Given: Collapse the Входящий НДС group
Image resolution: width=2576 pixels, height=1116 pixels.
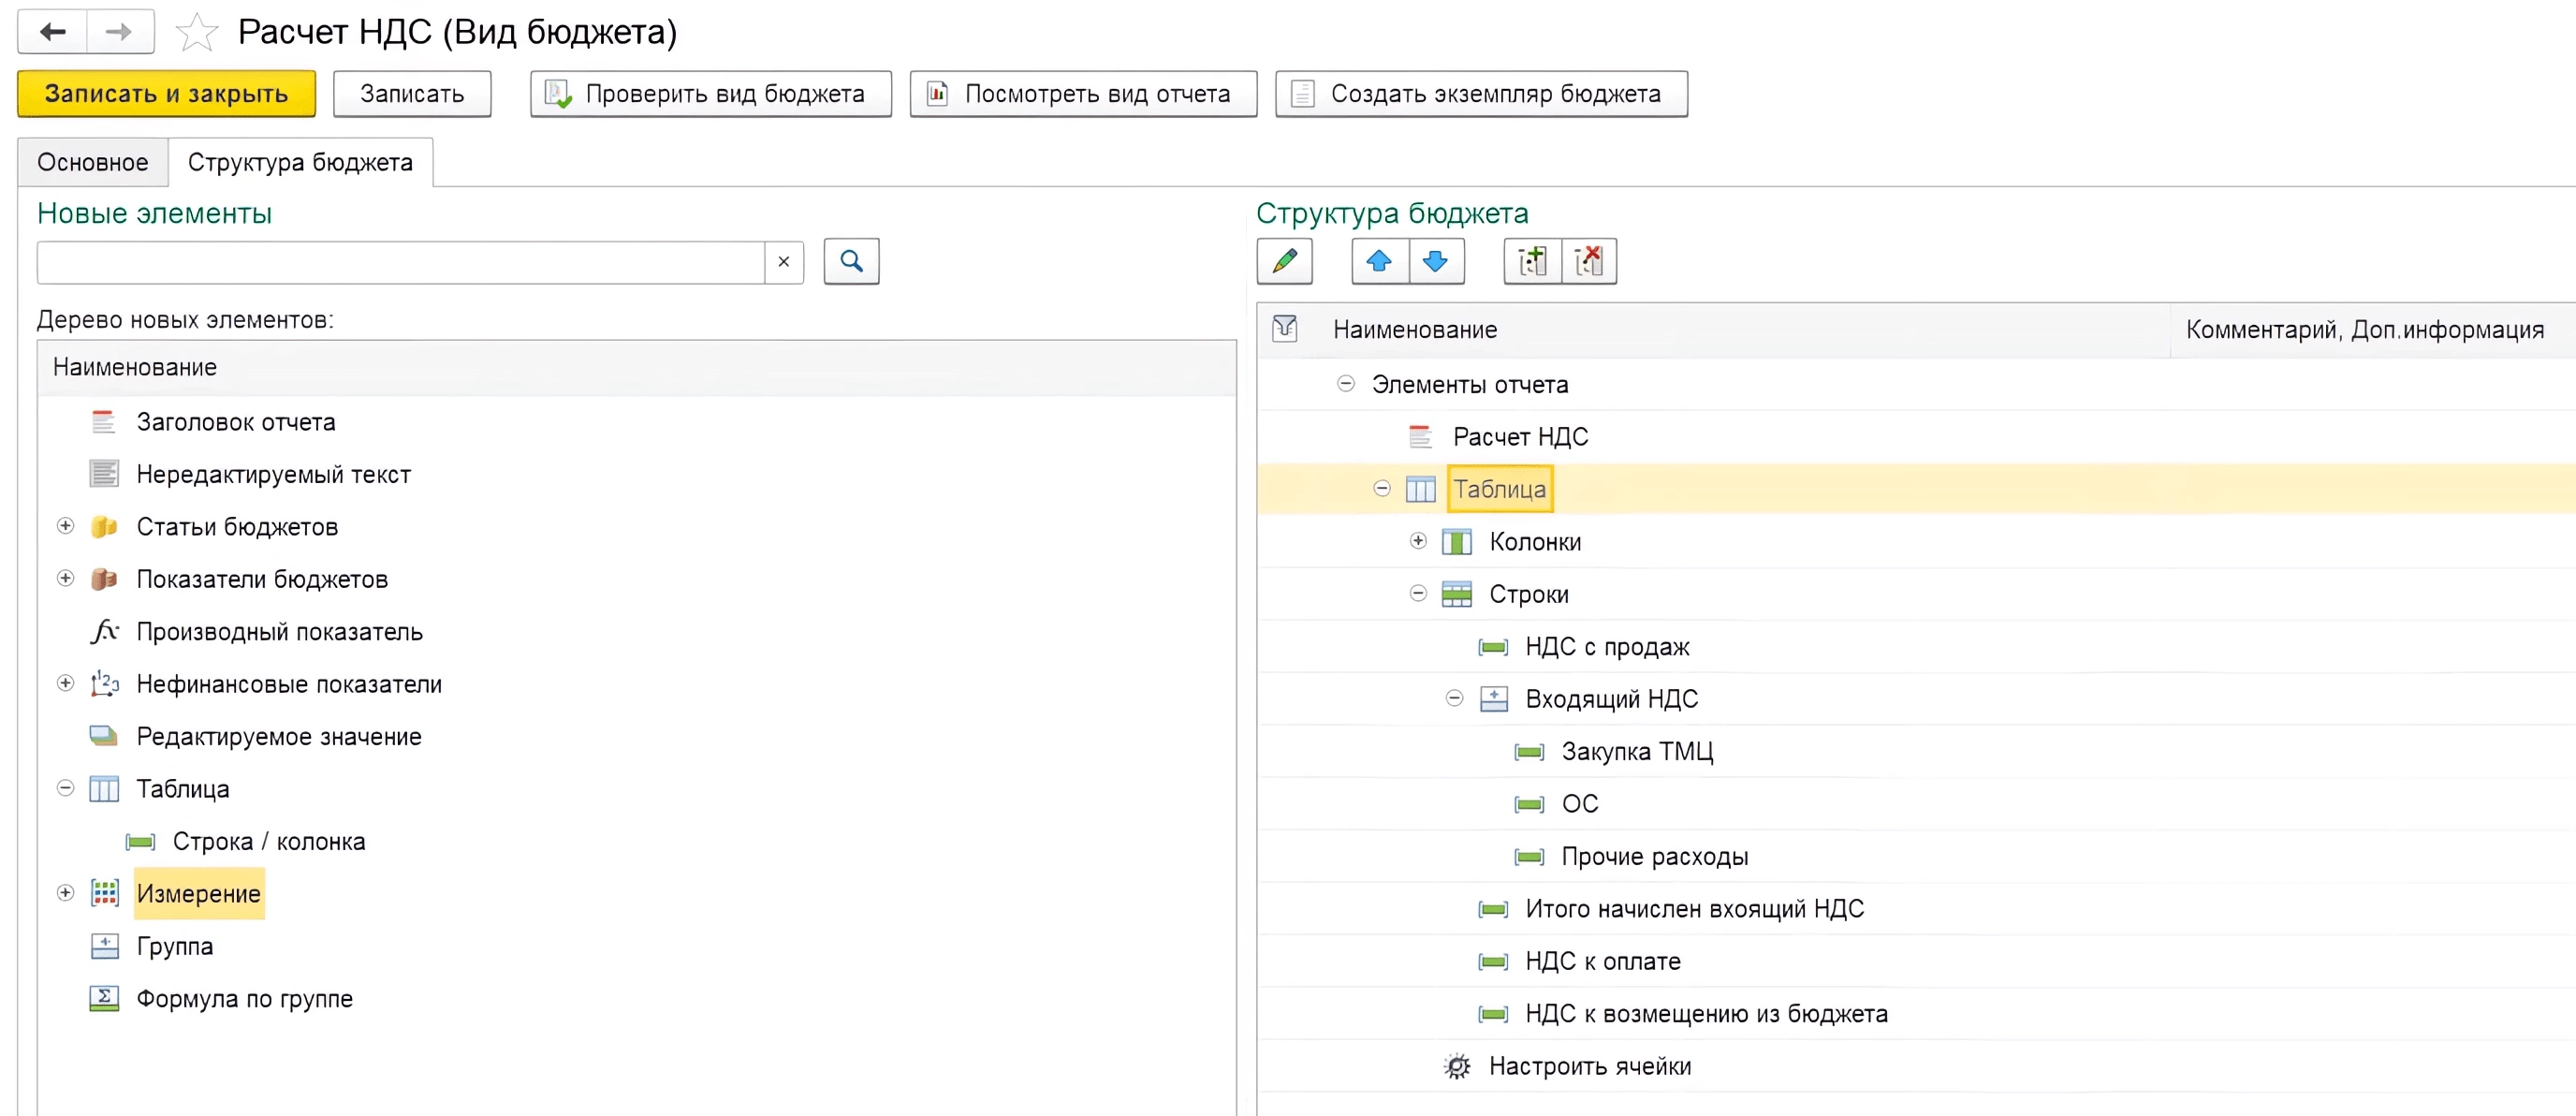Looking at the screenshot, I should [x=1454, y=698].
